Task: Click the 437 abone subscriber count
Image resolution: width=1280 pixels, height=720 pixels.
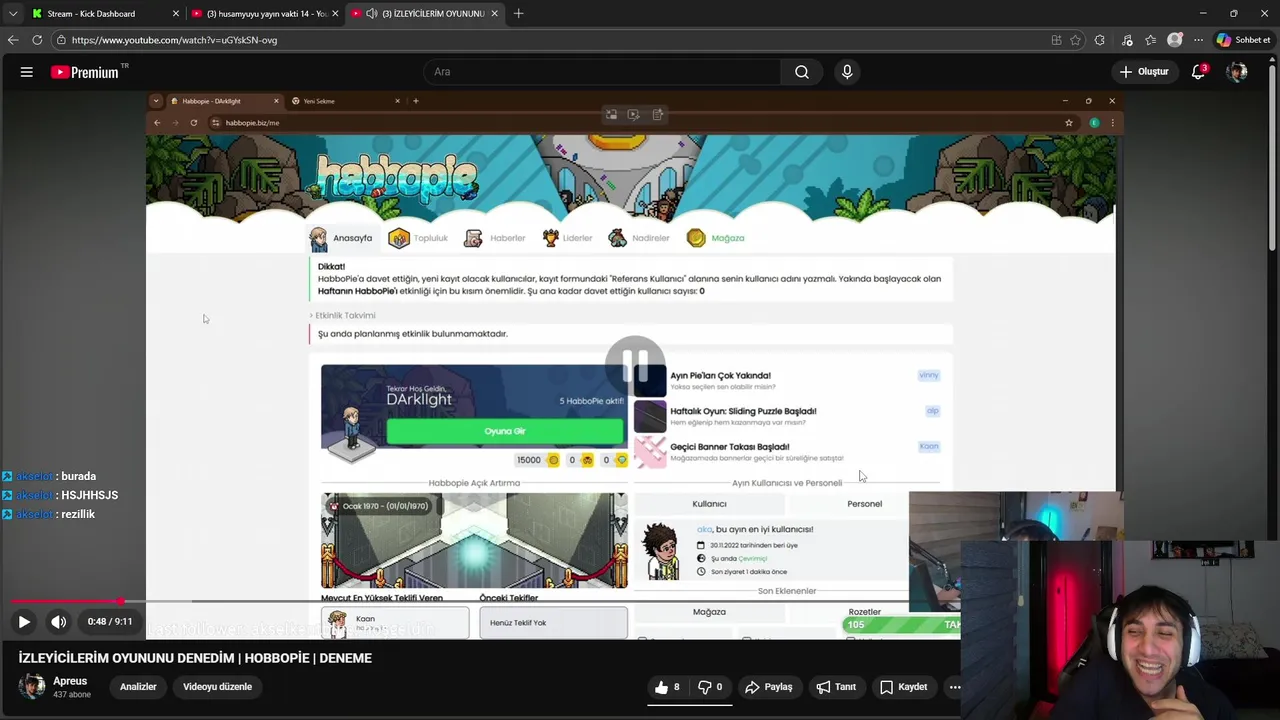Action: pos(72,694)
